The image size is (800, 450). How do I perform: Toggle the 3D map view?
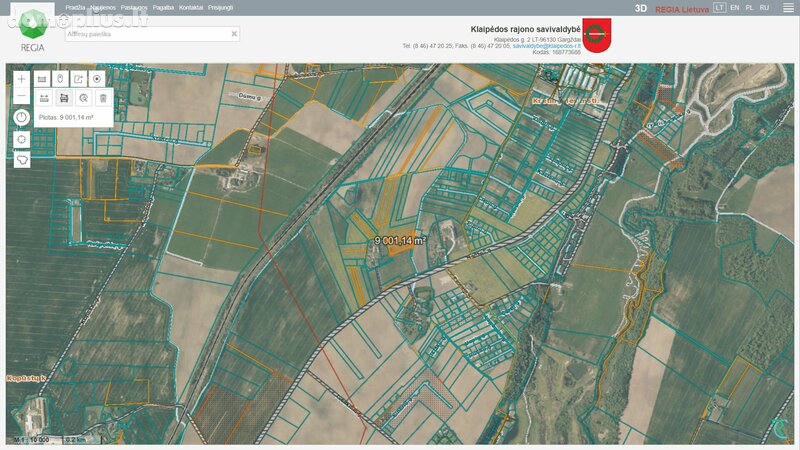click(x=641, y=8)
